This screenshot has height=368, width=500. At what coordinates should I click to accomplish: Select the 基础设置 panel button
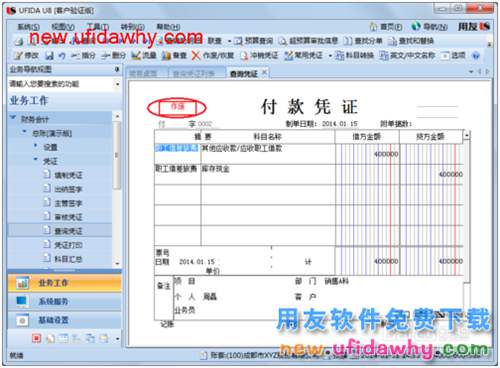pyautogui.click(x=64, y=320)
